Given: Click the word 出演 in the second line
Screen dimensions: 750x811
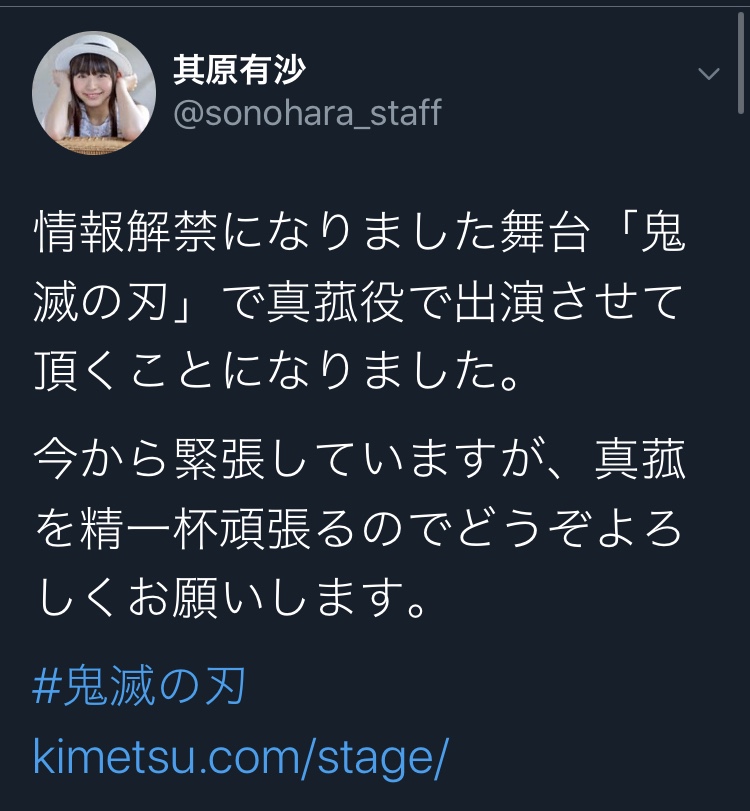Looking at the screenshot, I should (500, 302).
